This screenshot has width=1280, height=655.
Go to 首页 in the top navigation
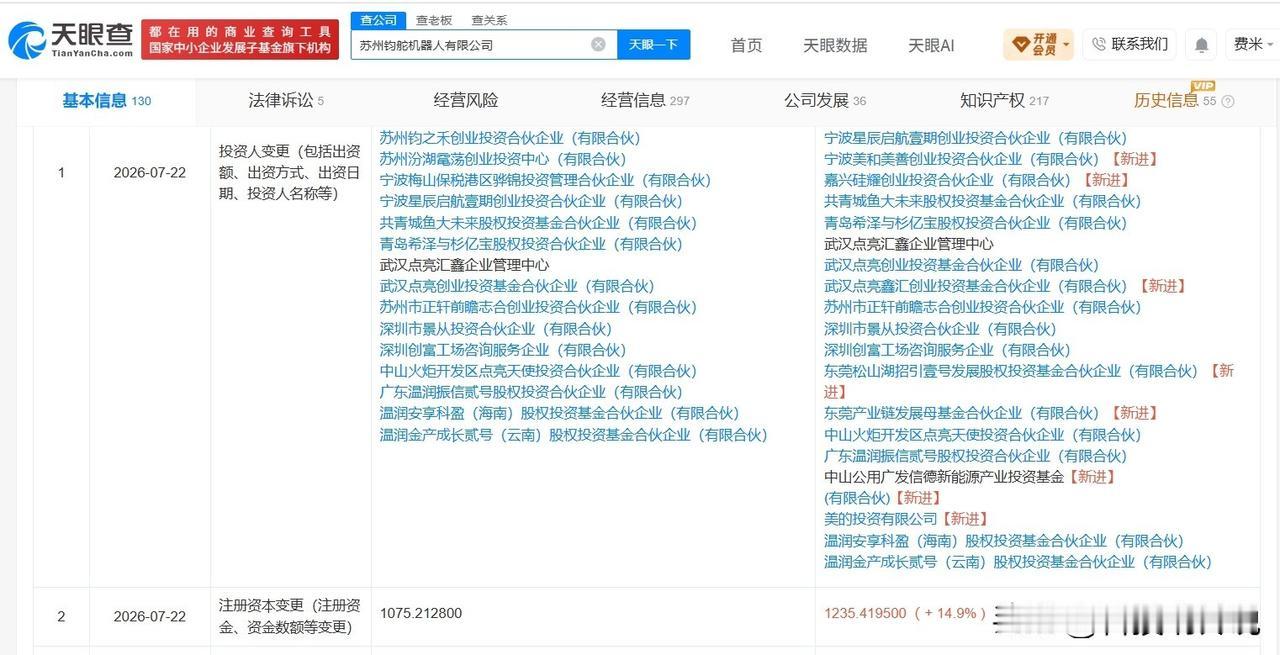pyautogui.click(x=746, y=45)
